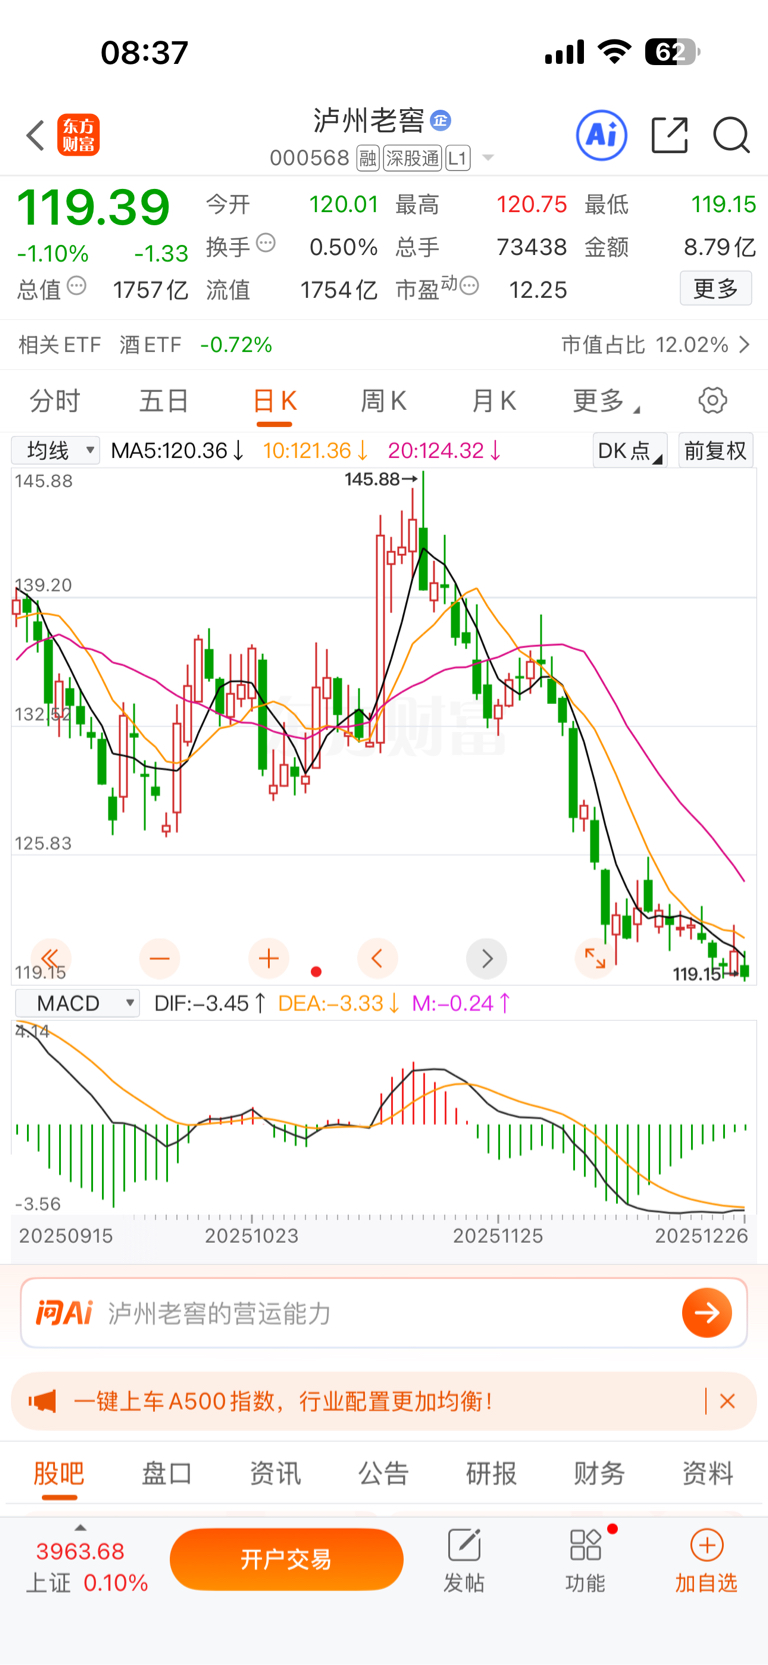Open the 功能 functions icon
Viewport: 768px width, 1665px height.
coord(585,1560)
